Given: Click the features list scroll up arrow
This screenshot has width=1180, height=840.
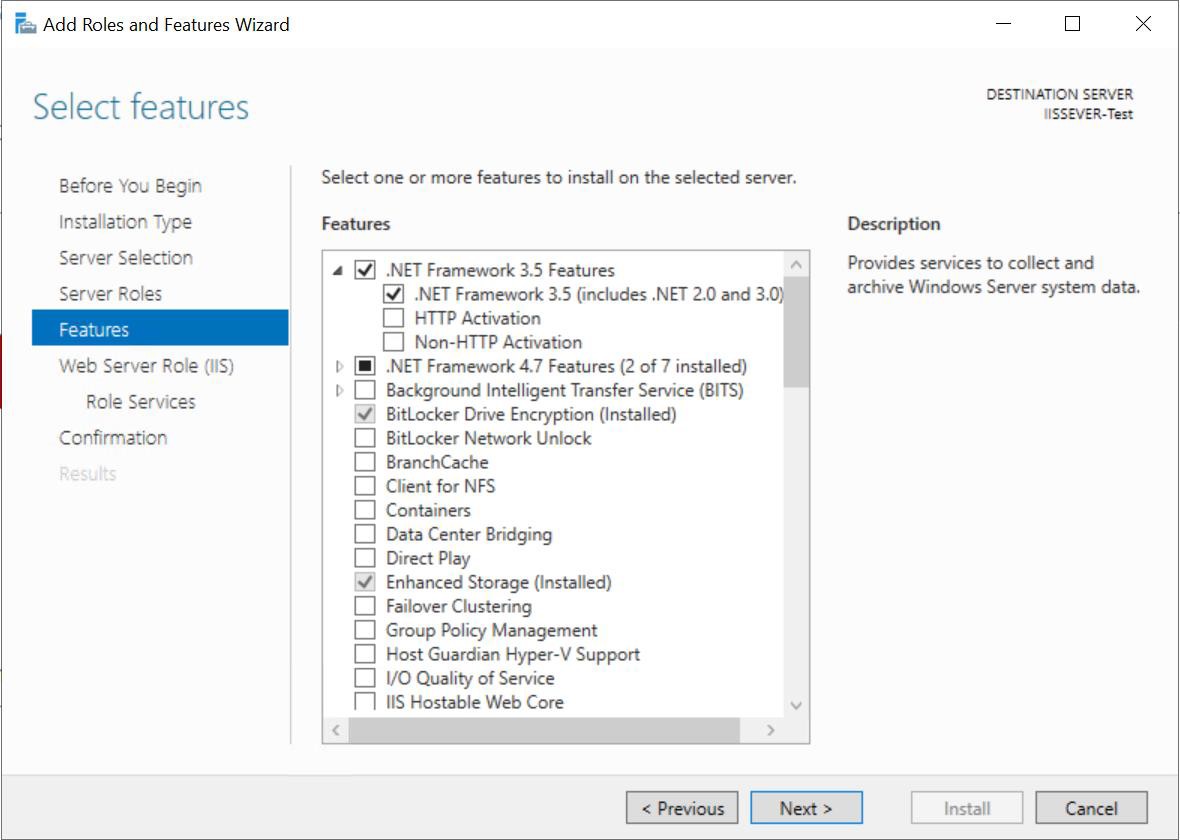Looking at the screenshot, I should coord(796,264).
